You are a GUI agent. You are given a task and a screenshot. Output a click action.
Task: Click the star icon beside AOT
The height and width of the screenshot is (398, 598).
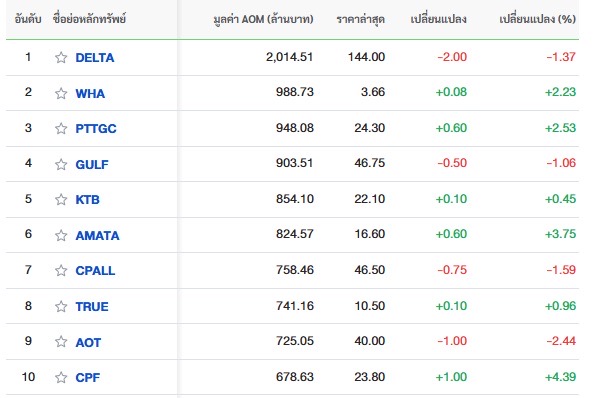[61, 341]
